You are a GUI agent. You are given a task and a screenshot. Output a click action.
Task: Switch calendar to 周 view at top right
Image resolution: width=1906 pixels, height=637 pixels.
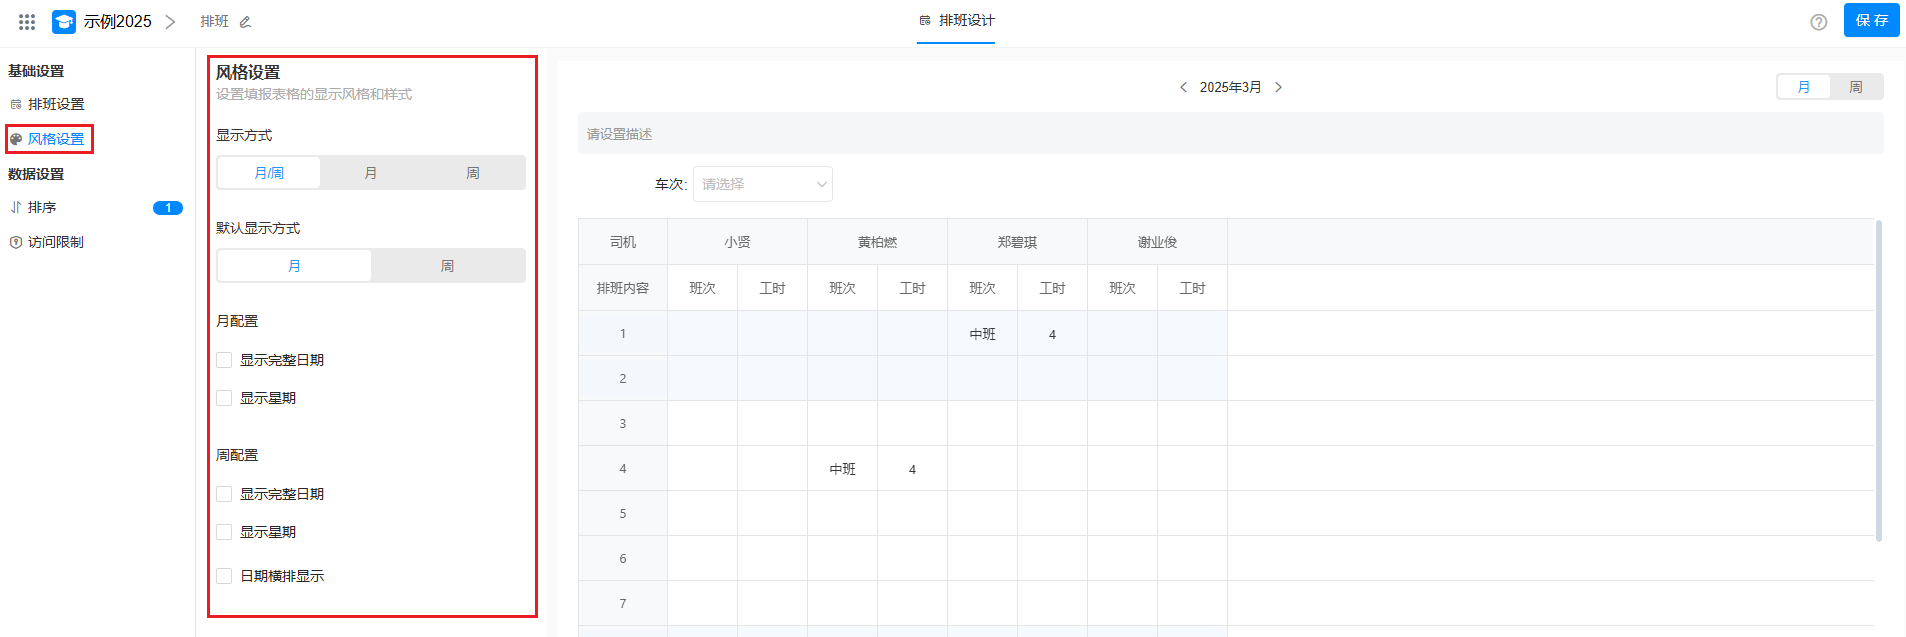pos(1855,87)
